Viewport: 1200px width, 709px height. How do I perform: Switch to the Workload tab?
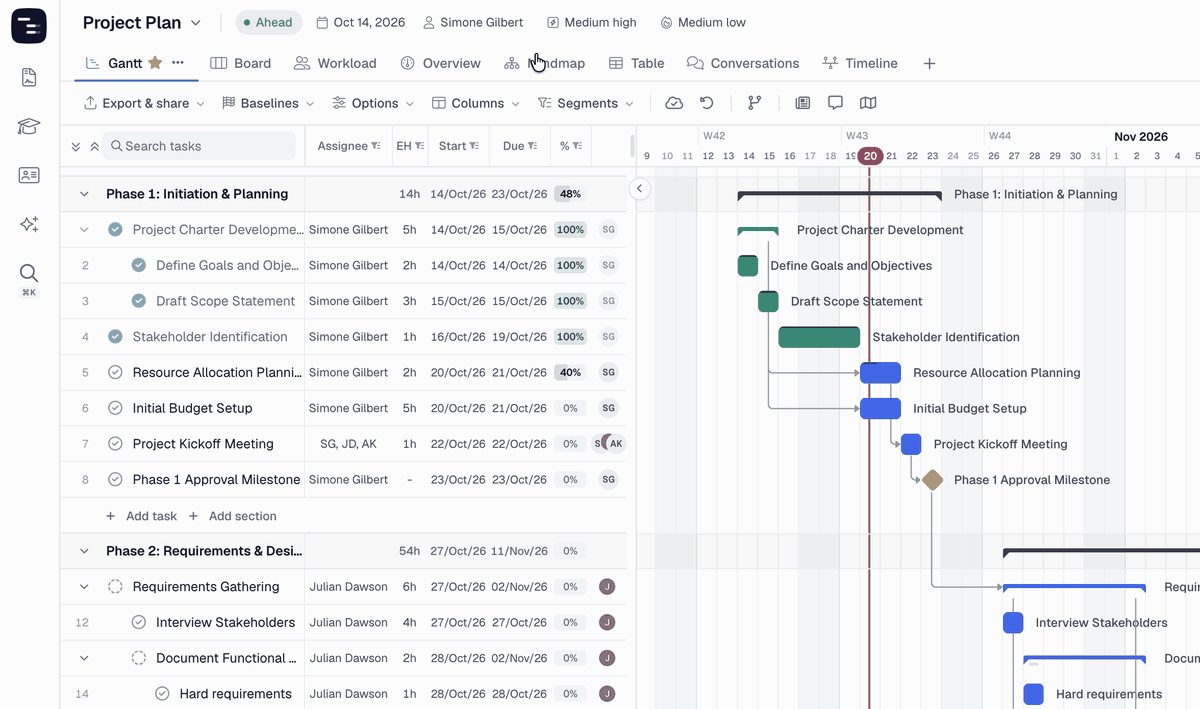pos(335,63)
